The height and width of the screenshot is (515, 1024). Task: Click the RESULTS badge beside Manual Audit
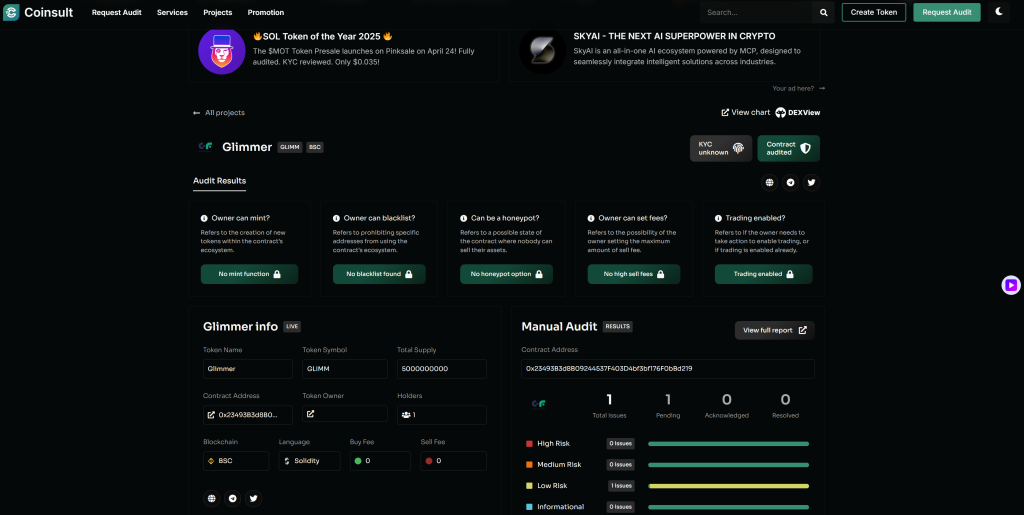618,326
